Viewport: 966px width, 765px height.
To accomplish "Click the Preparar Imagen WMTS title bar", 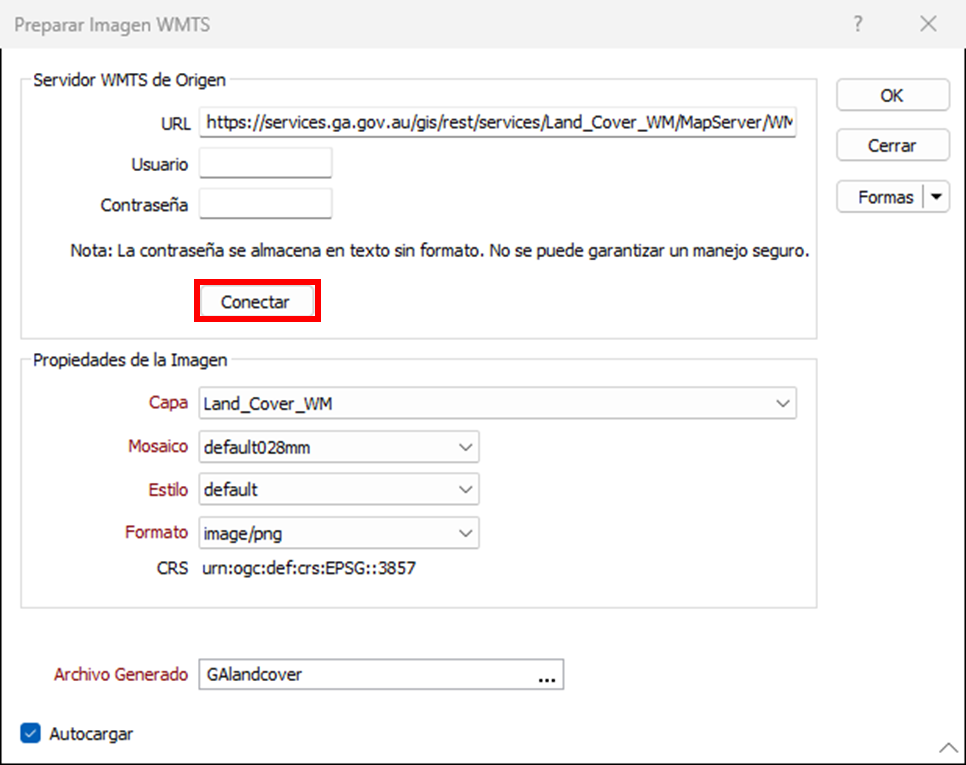I will coord(400,25).
